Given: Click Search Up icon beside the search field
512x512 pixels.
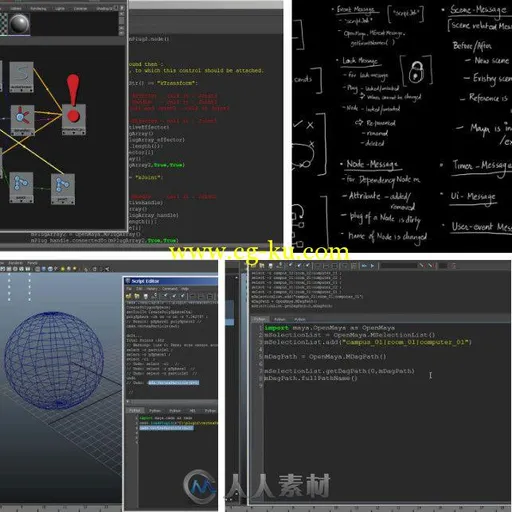Looking at the screenshot, I should (431, 266).
